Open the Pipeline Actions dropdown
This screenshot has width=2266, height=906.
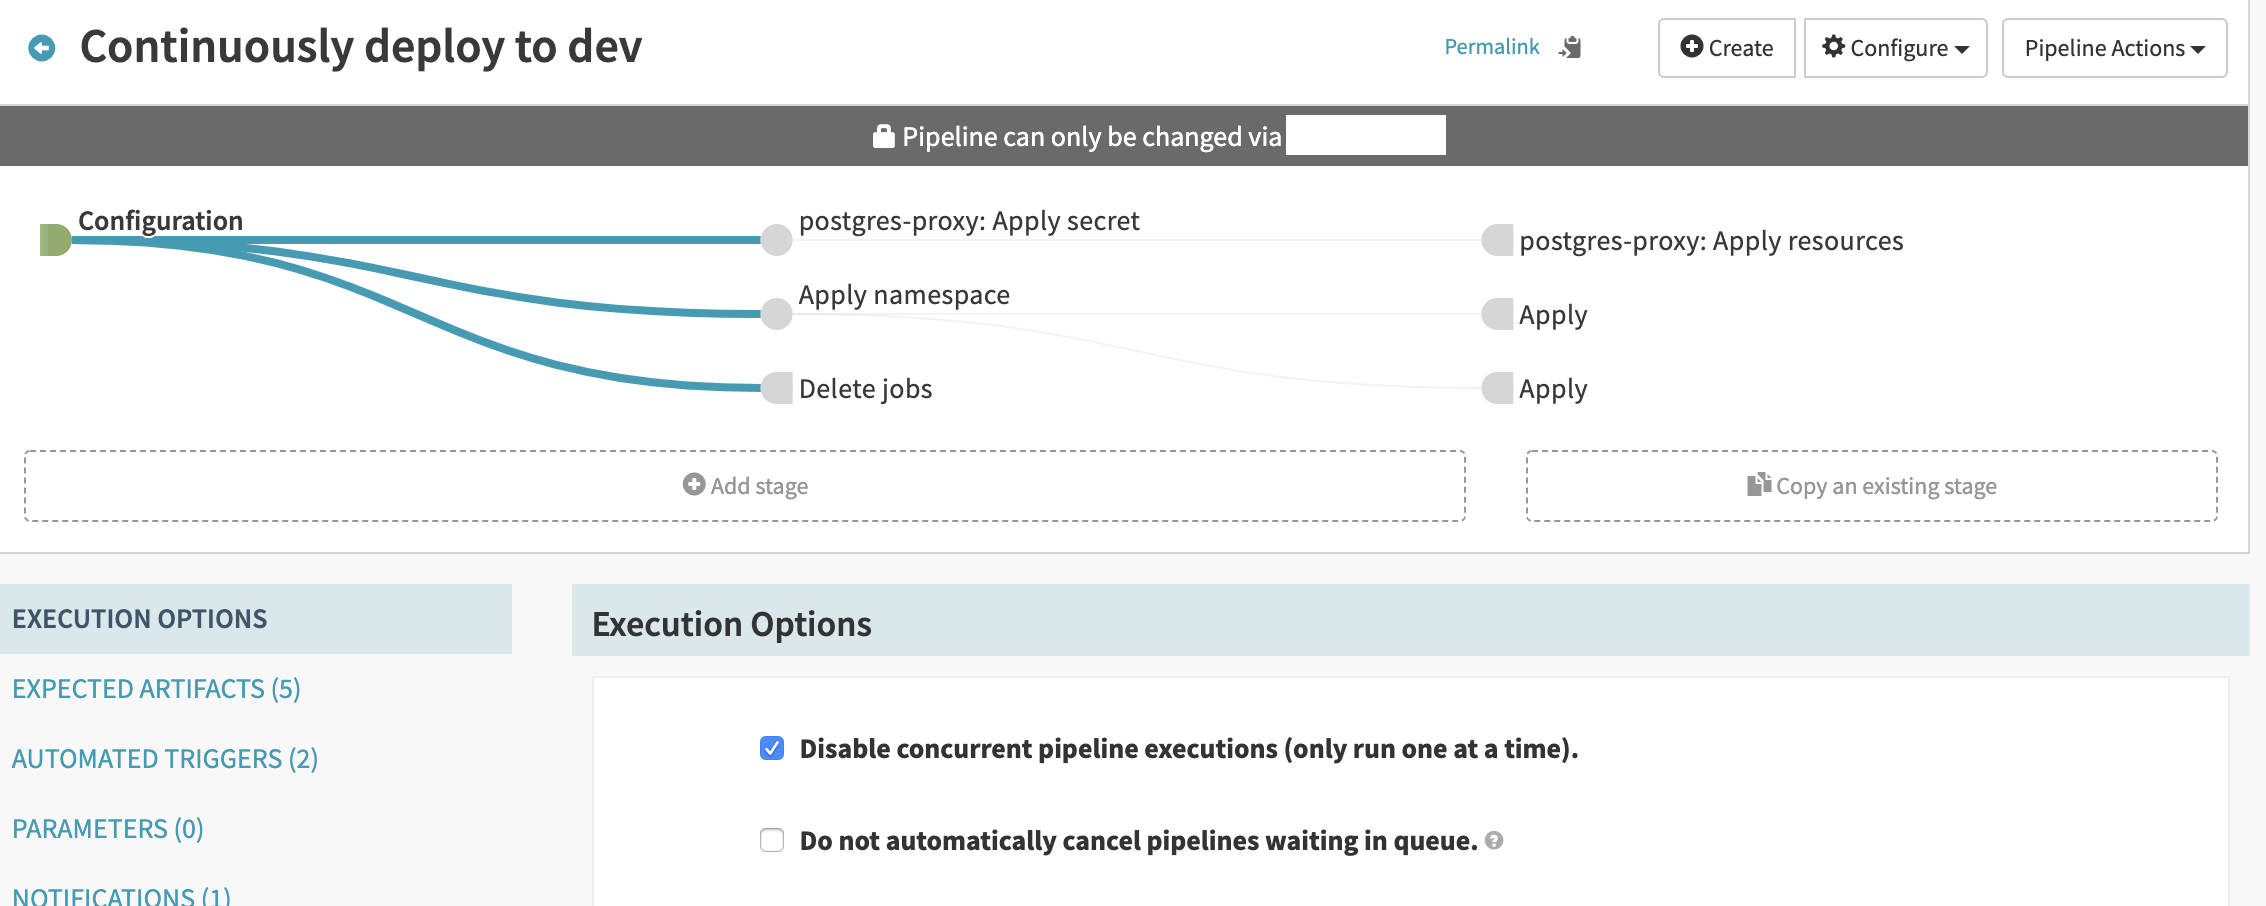(2113, 47)
